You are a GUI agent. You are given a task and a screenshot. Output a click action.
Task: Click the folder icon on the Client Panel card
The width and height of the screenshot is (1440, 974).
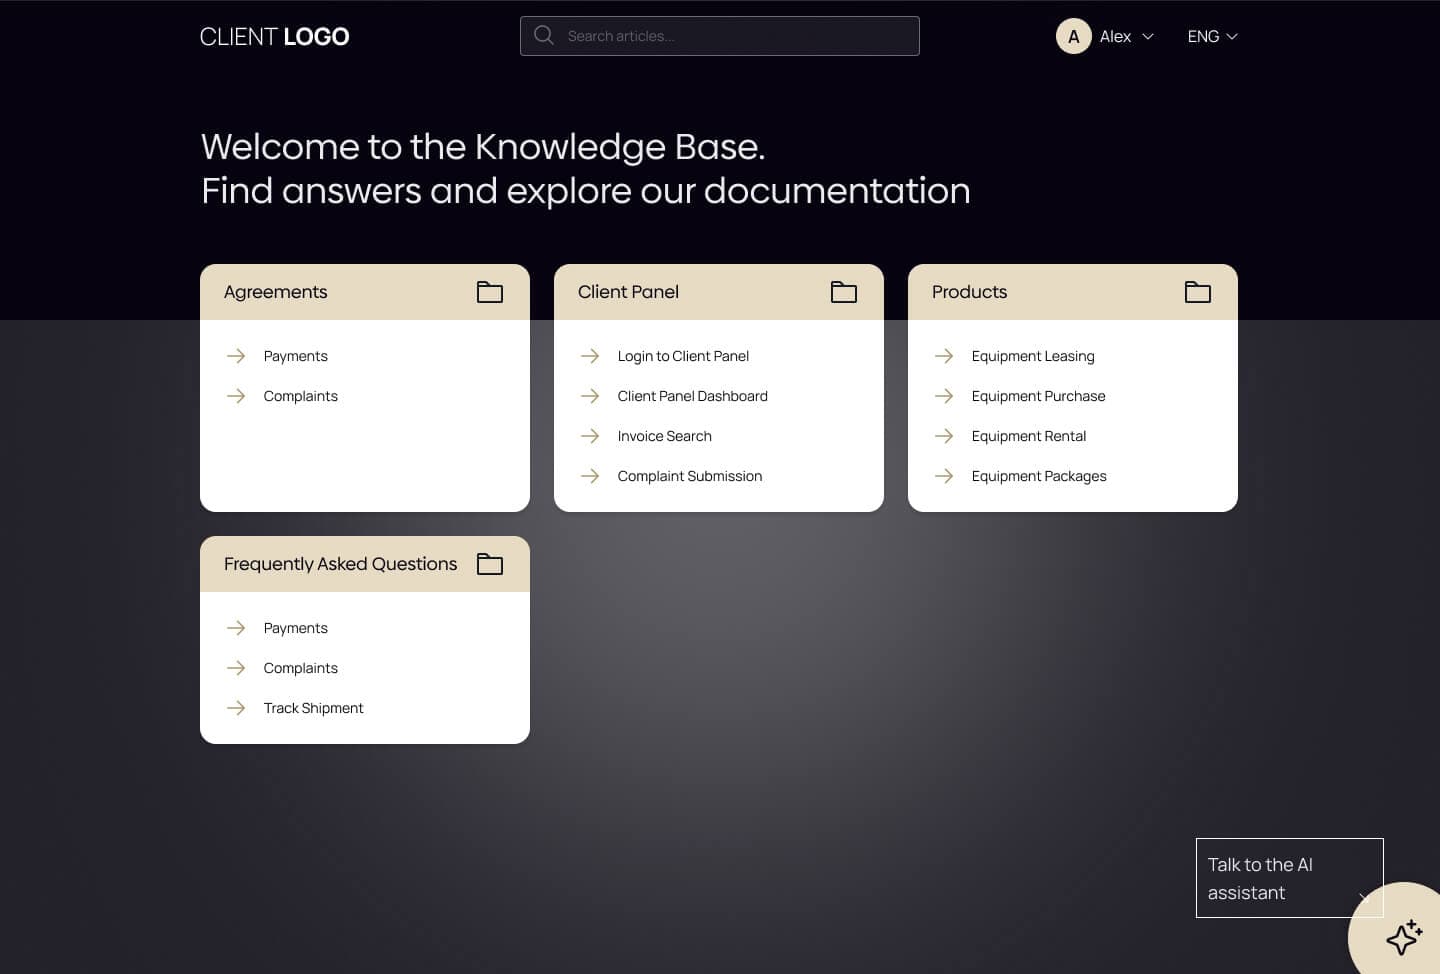[x=844, y=292]
